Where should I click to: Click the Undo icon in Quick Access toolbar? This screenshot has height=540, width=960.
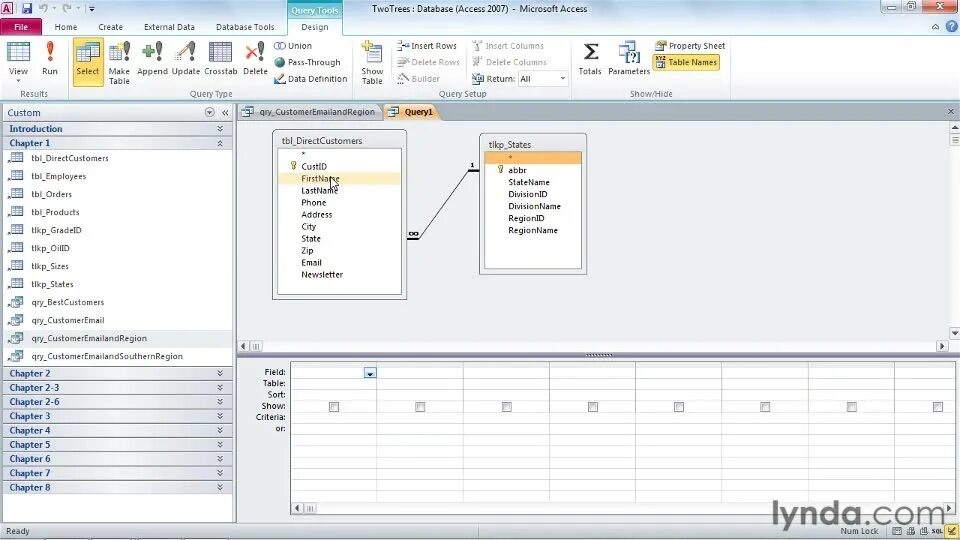(43, 9)
